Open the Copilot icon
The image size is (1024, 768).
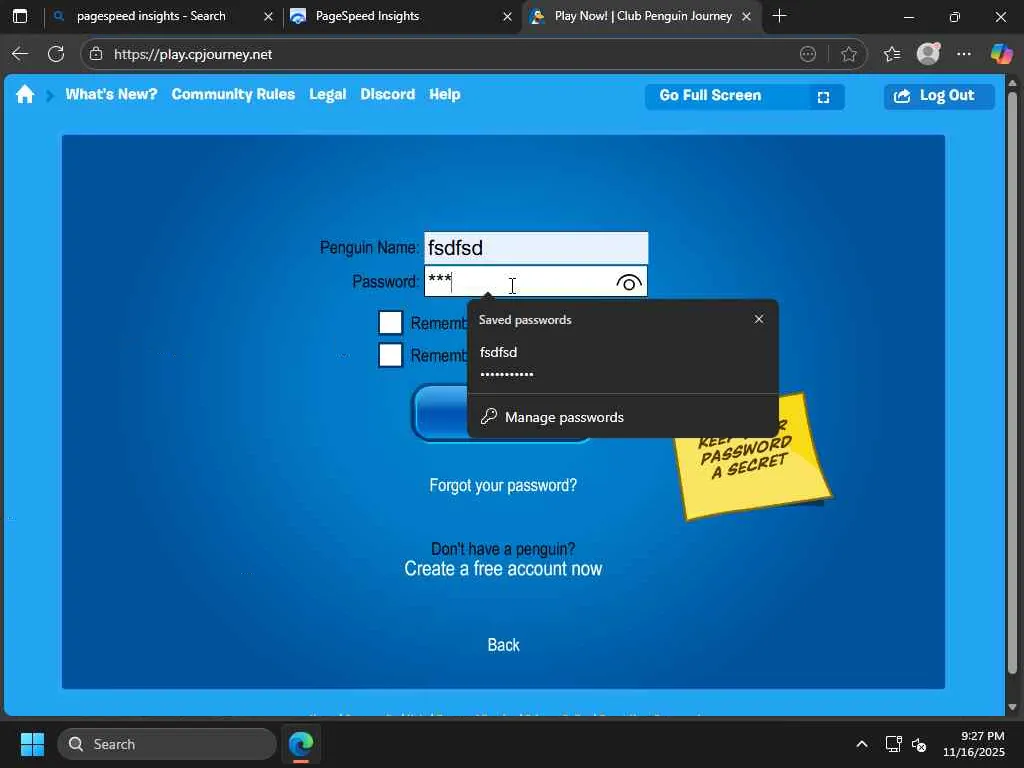[1000, 54]
